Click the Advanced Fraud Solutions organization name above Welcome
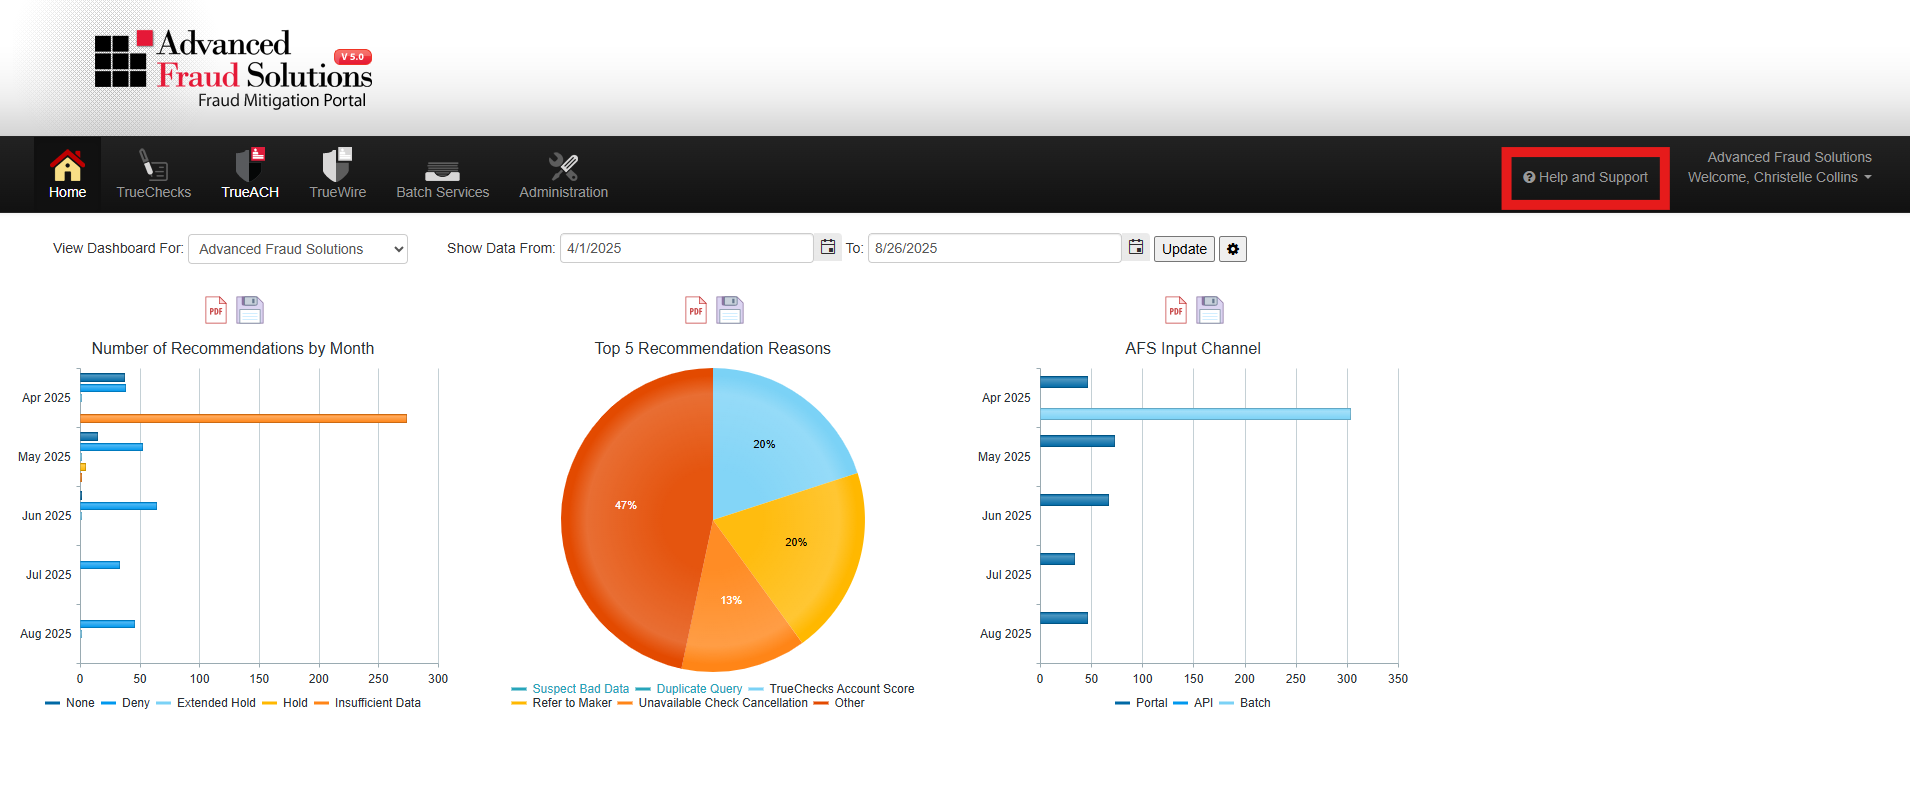 tap(1789, 157)
